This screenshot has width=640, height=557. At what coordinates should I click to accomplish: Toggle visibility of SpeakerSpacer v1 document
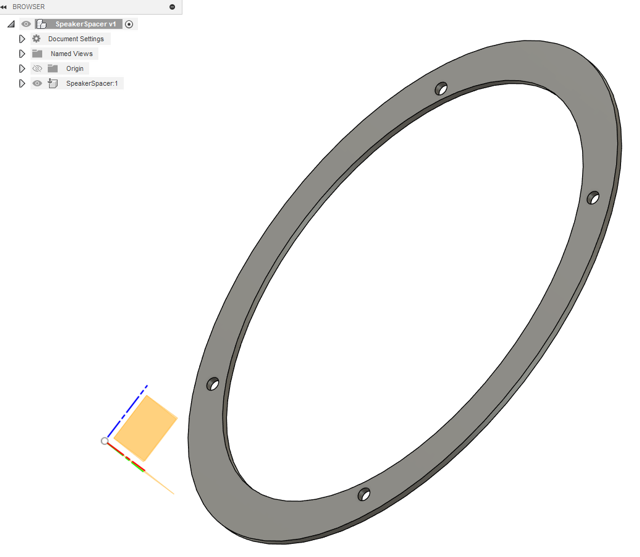tap(26, 24)
